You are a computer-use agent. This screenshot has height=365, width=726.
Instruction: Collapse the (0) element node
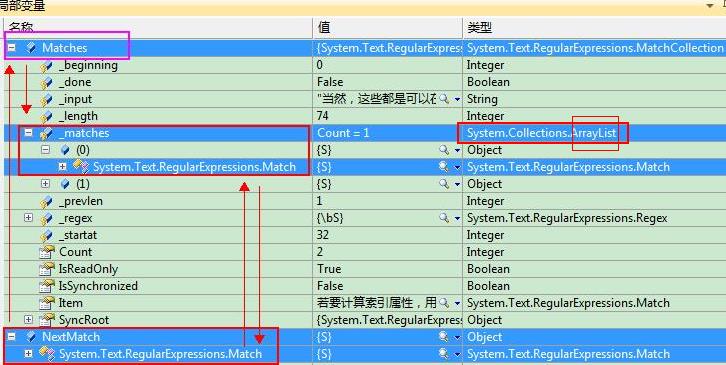(x=45, y=150)
